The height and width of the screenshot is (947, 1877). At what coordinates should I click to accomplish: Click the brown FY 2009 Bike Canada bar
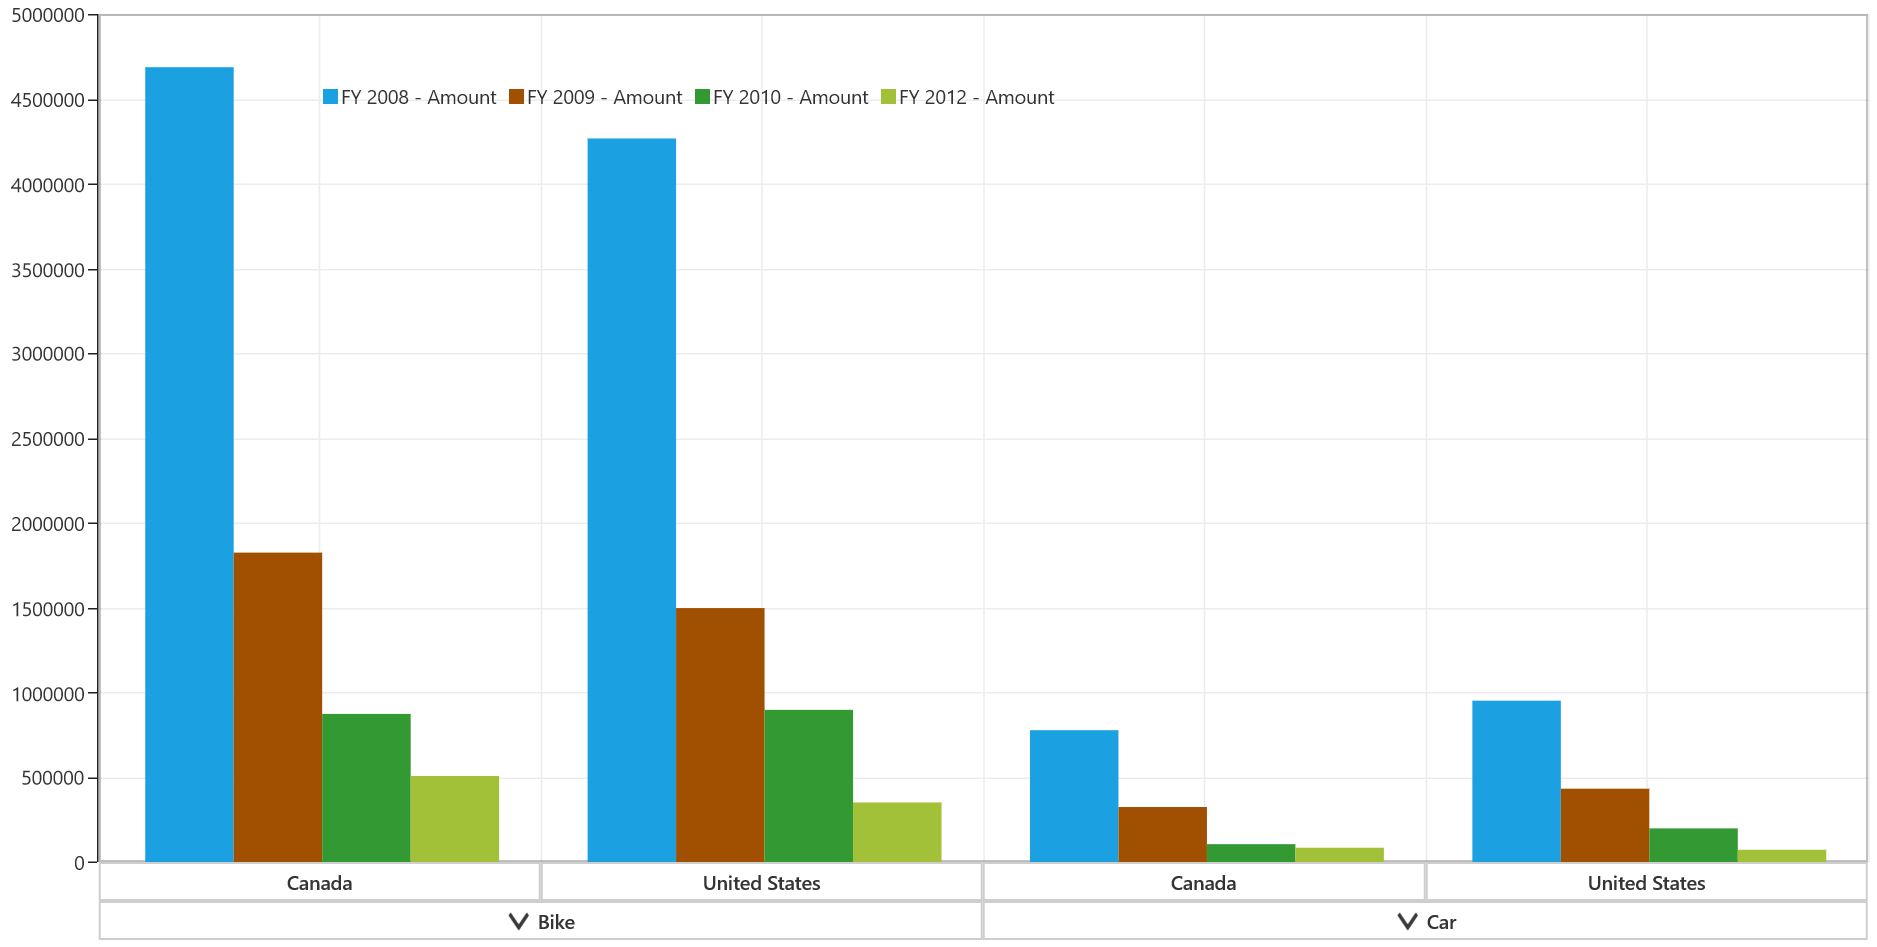(x=278, y=707)
